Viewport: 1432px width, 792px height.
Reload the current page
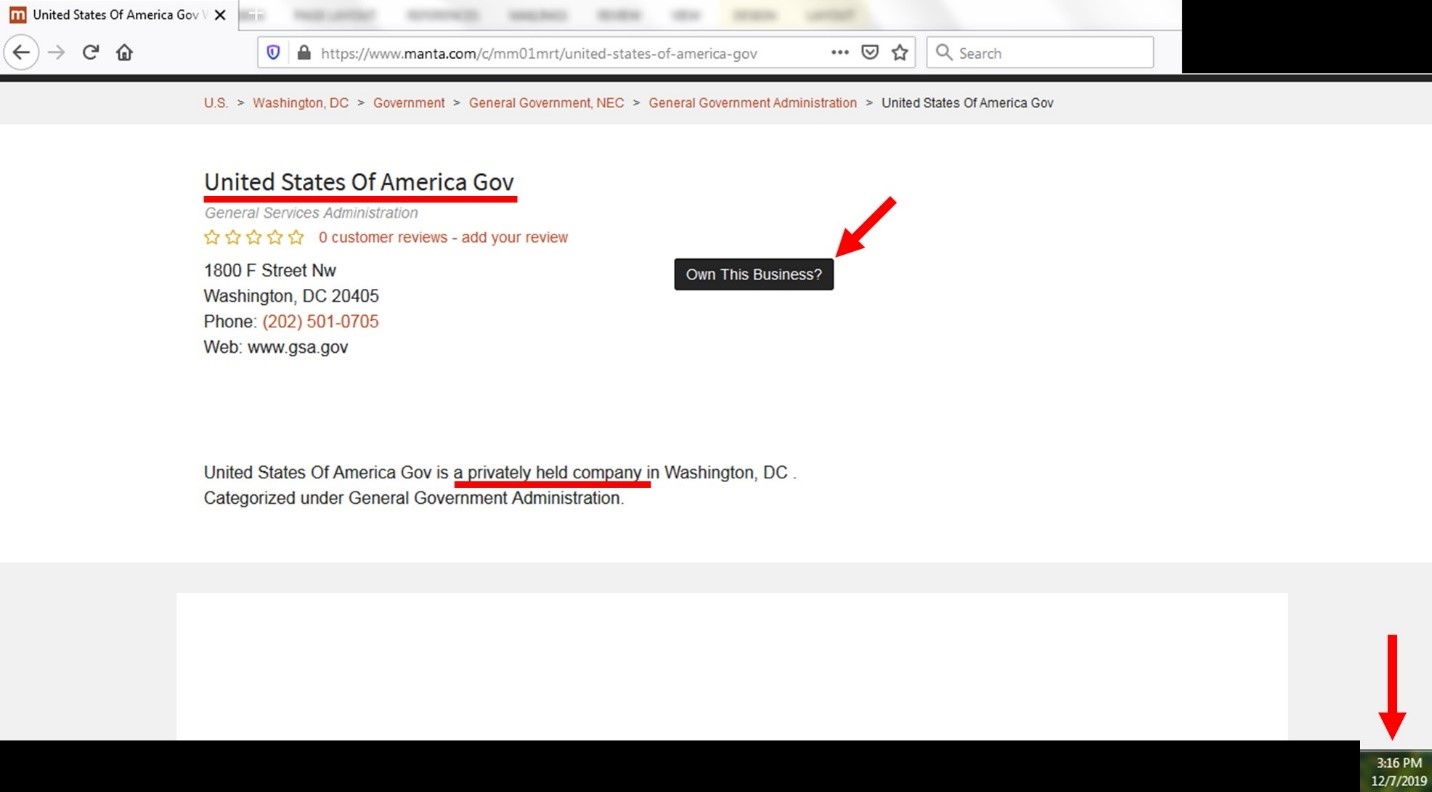click(x=91, y=53)
